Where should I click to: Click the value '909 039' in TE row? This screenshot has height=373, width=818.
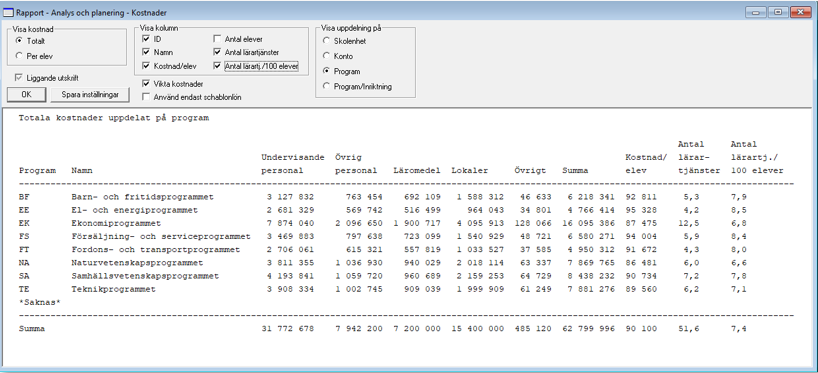coord(422,289)
